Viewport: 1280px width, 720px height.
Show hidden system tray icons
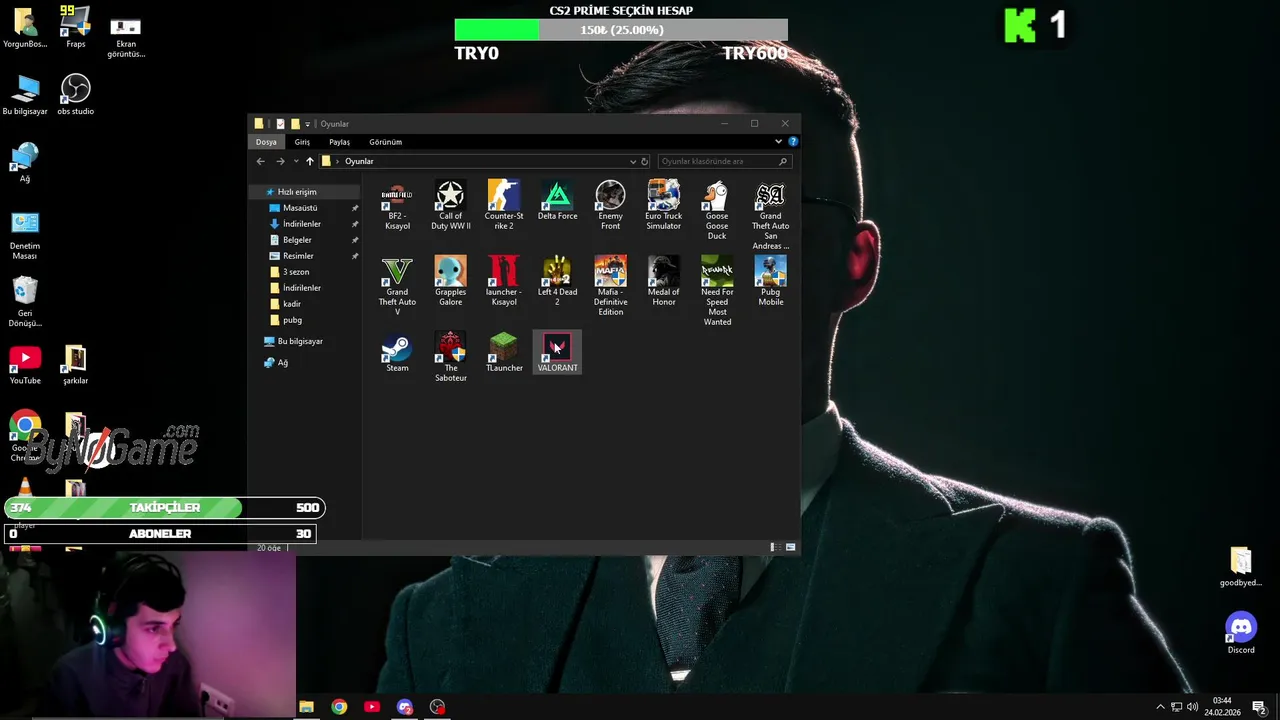tap(1161, 707)
